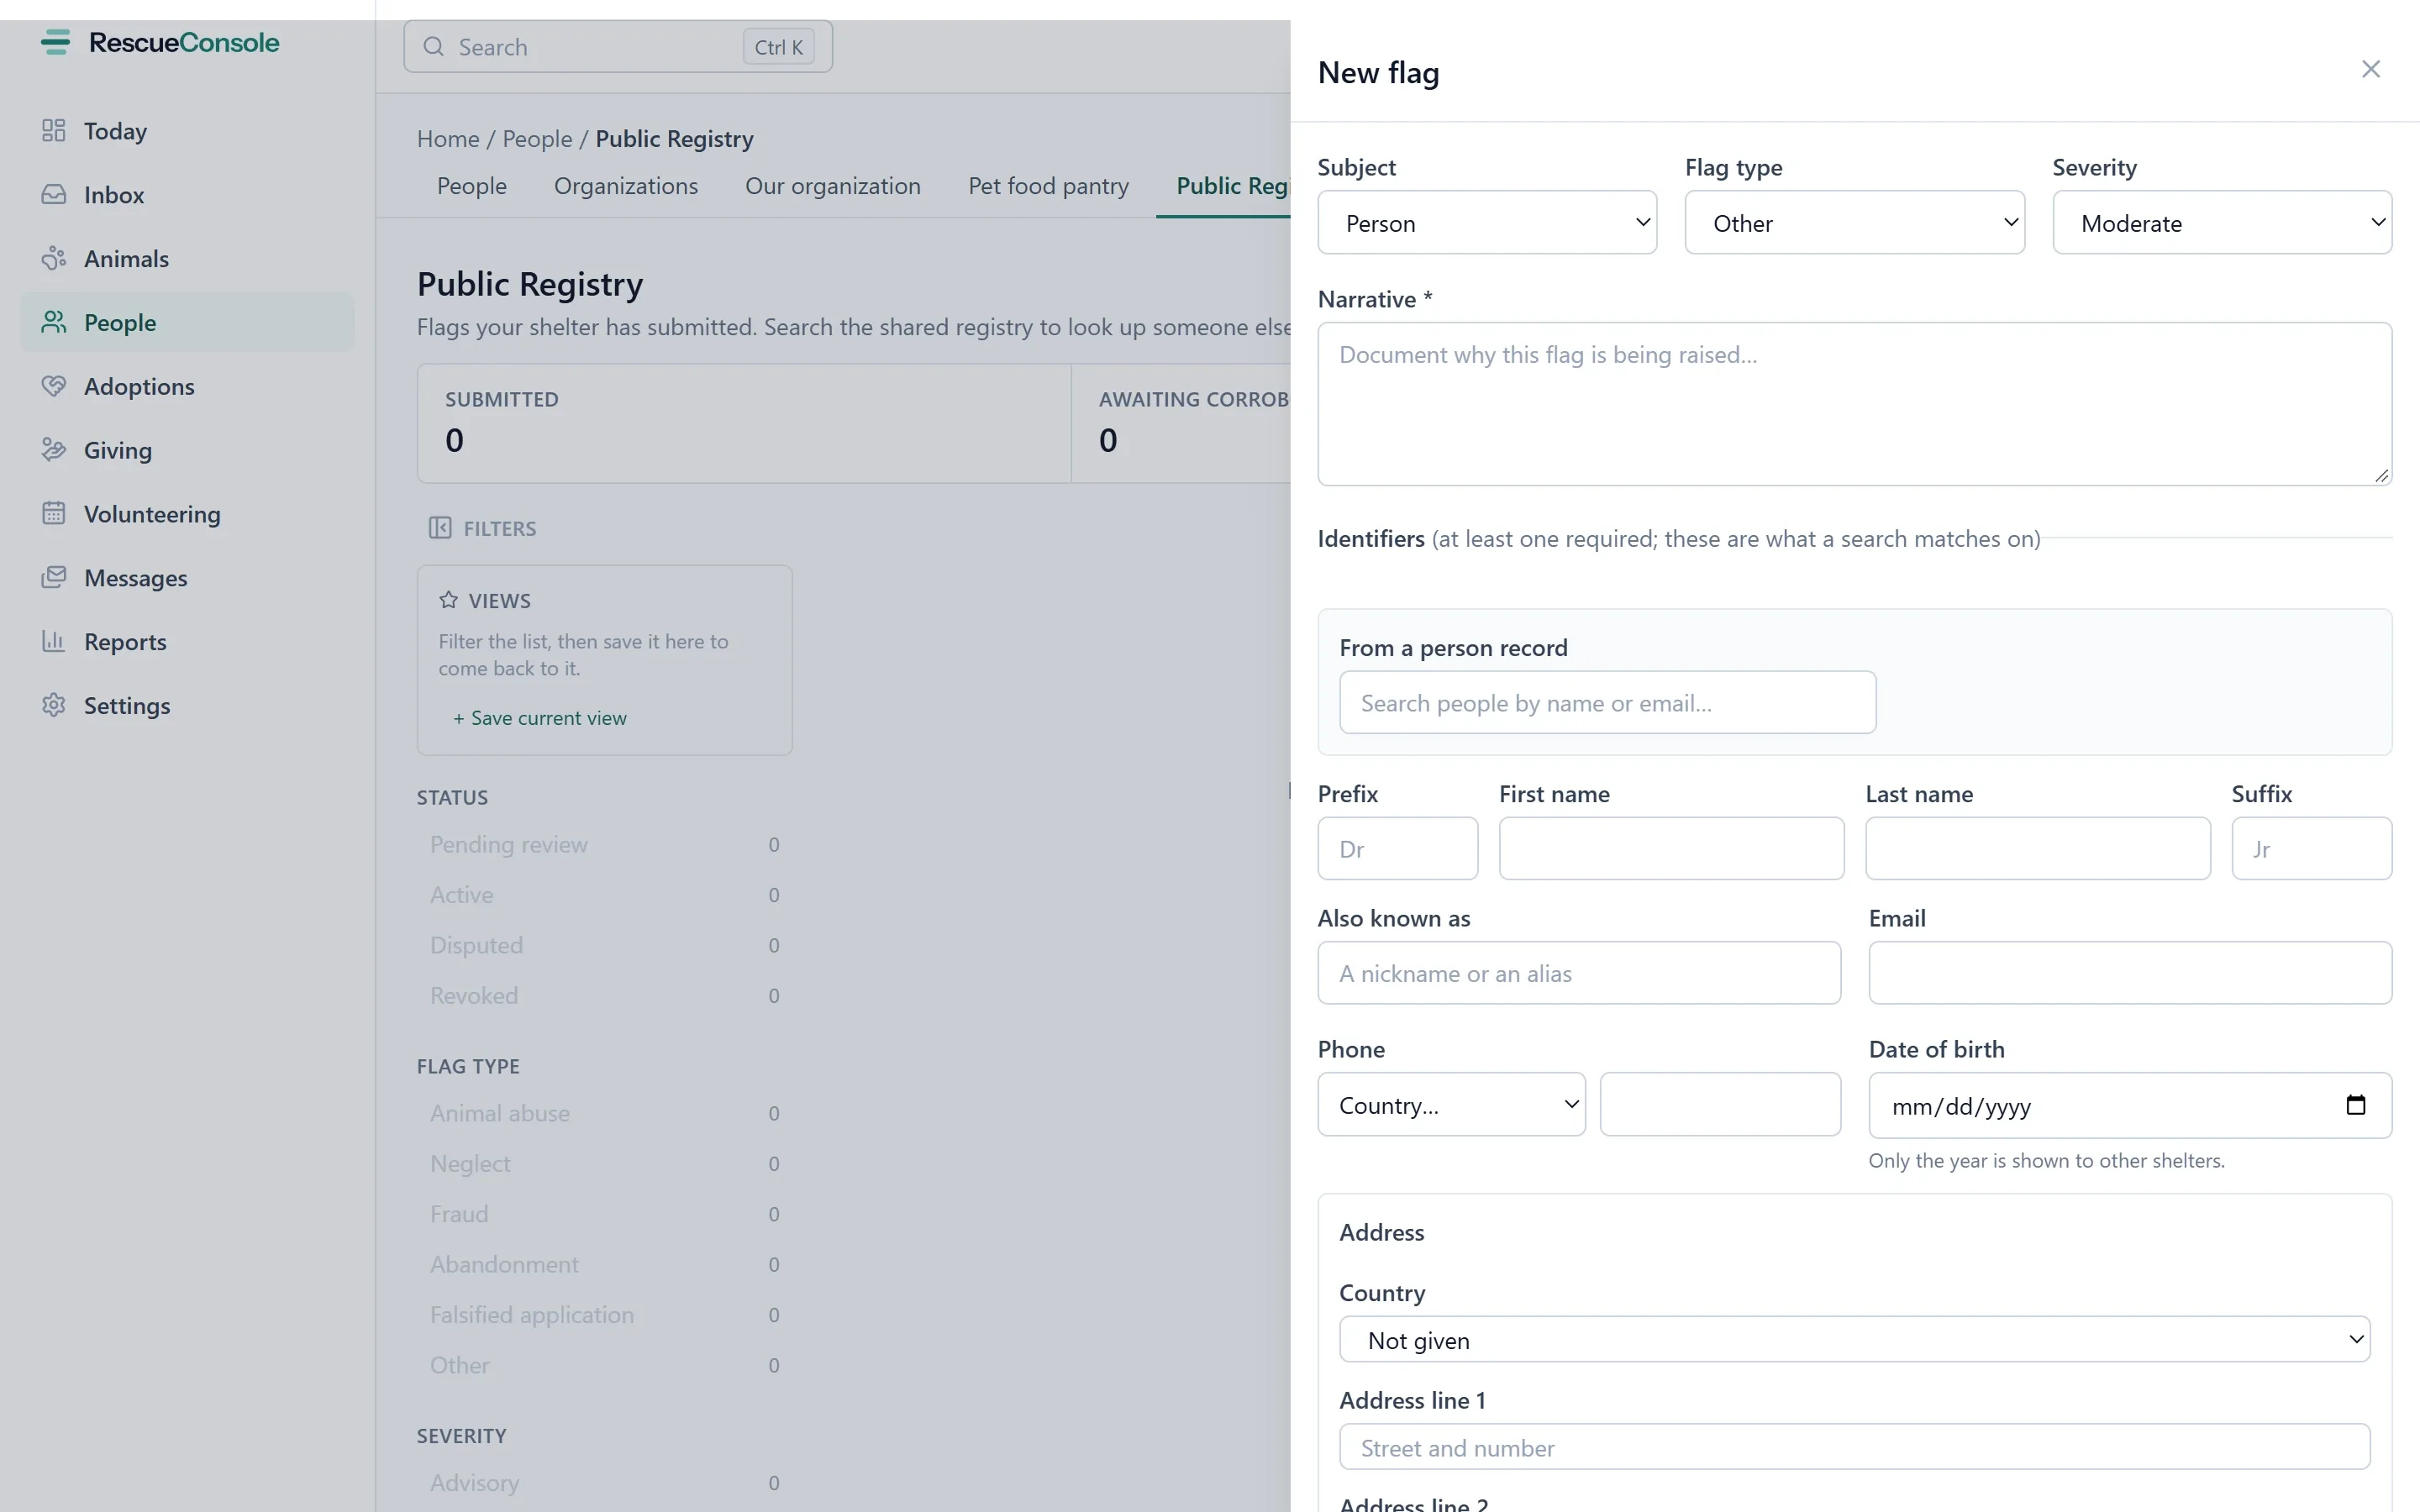Click the Animals paw icon
This screenshot has height=1512, width=2420.
(54, 259)
